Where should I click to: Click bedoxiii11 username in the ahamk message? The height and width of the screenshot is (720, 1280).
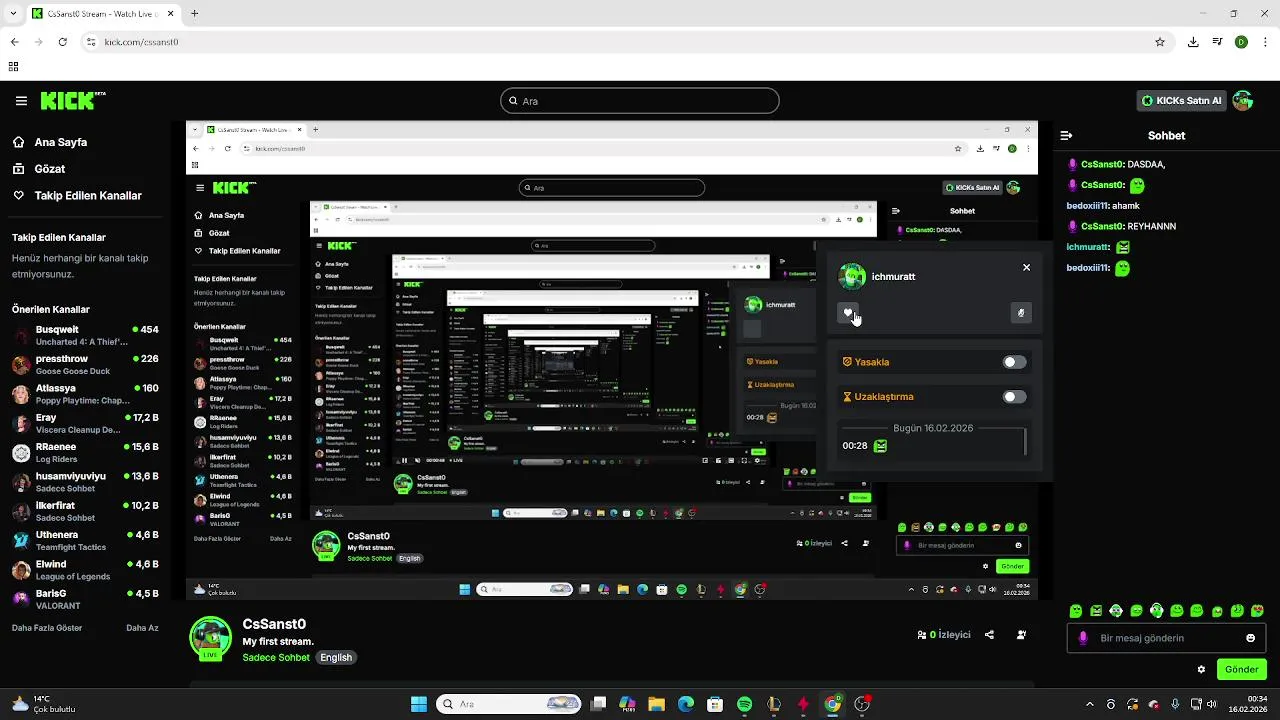[x=1088, y=206]
